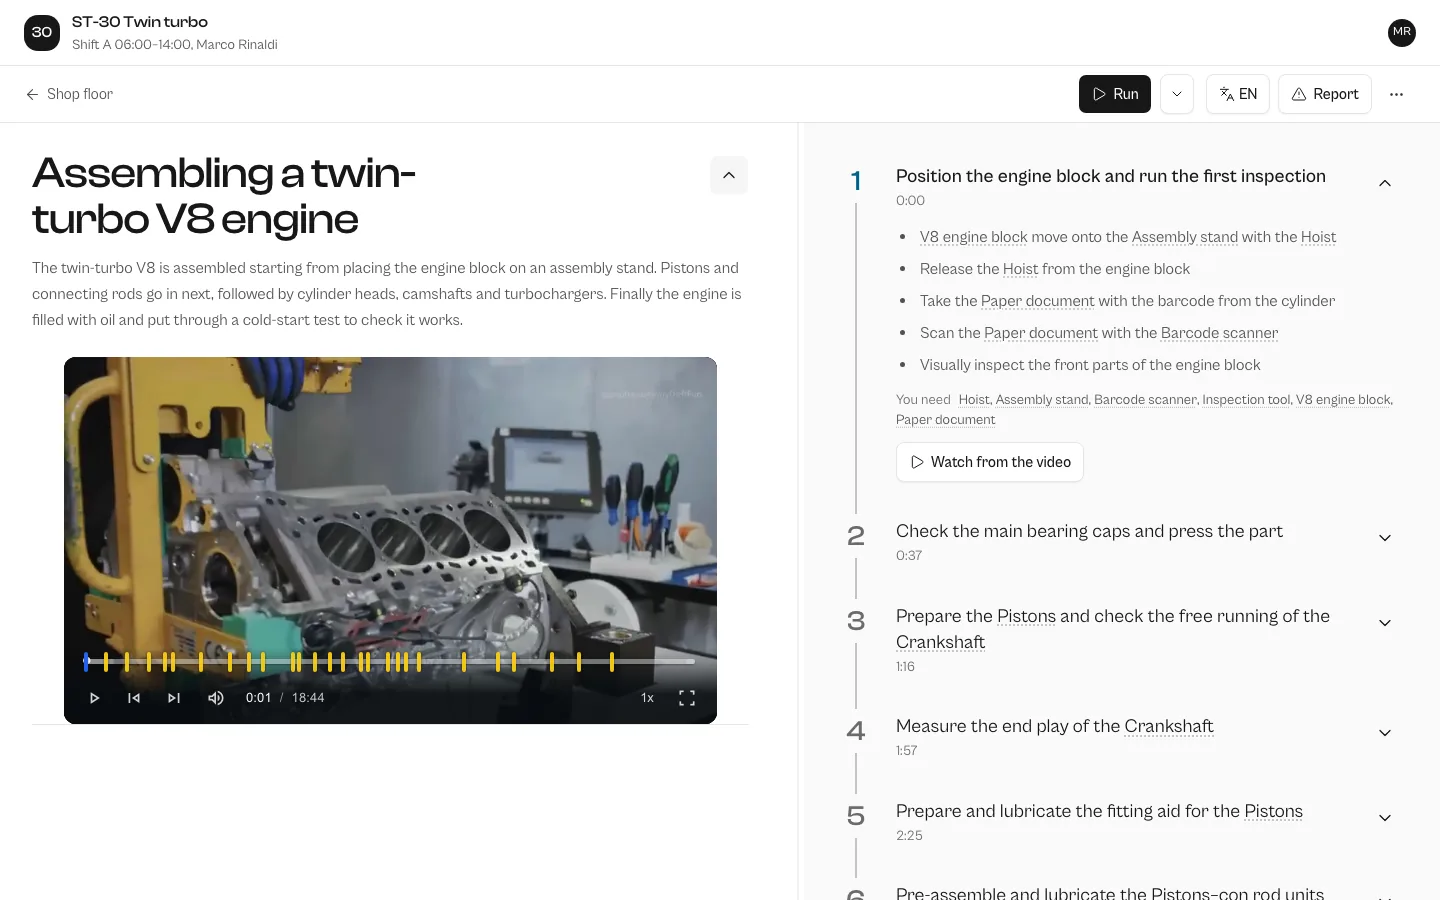
Task: Open the V8 engine block link in first bullet
Action: tap(973, 237)
